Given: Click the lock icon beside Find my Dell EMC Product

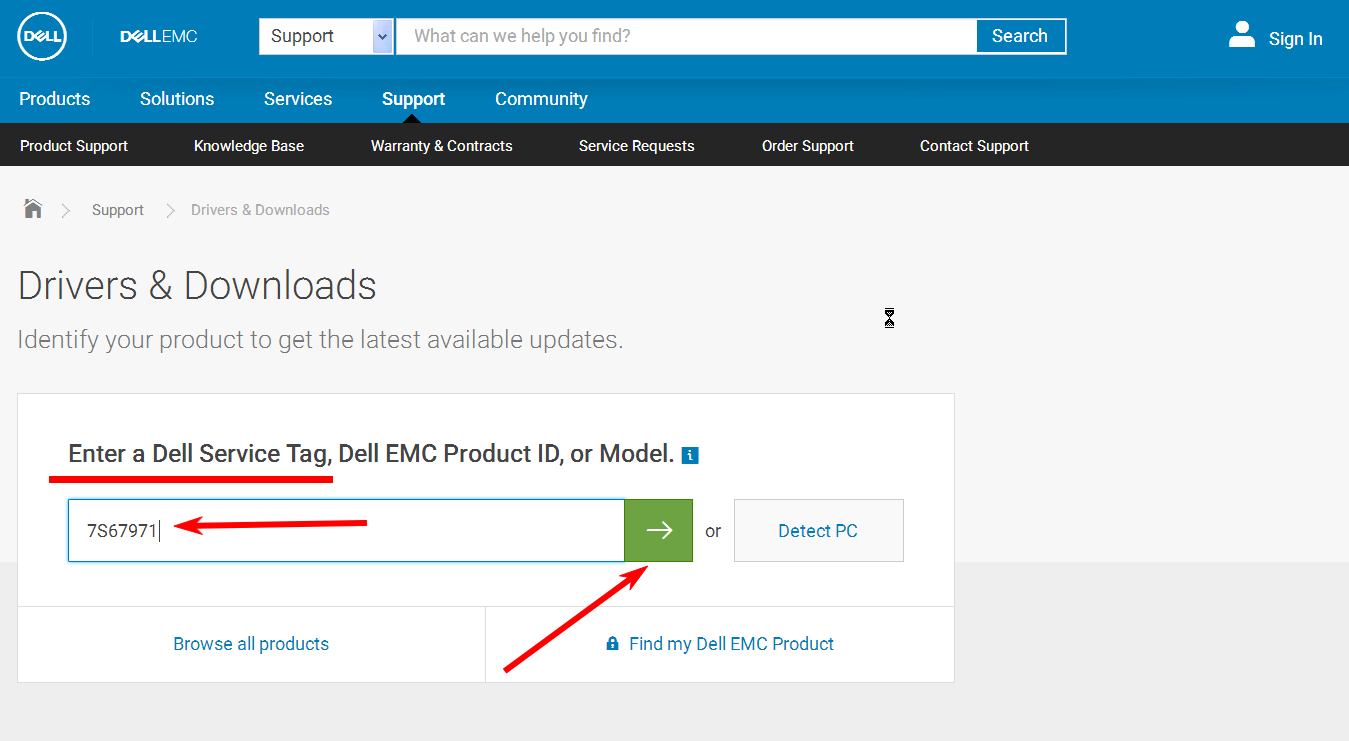Looking at the screenshot, I should (x=612, y=644).
